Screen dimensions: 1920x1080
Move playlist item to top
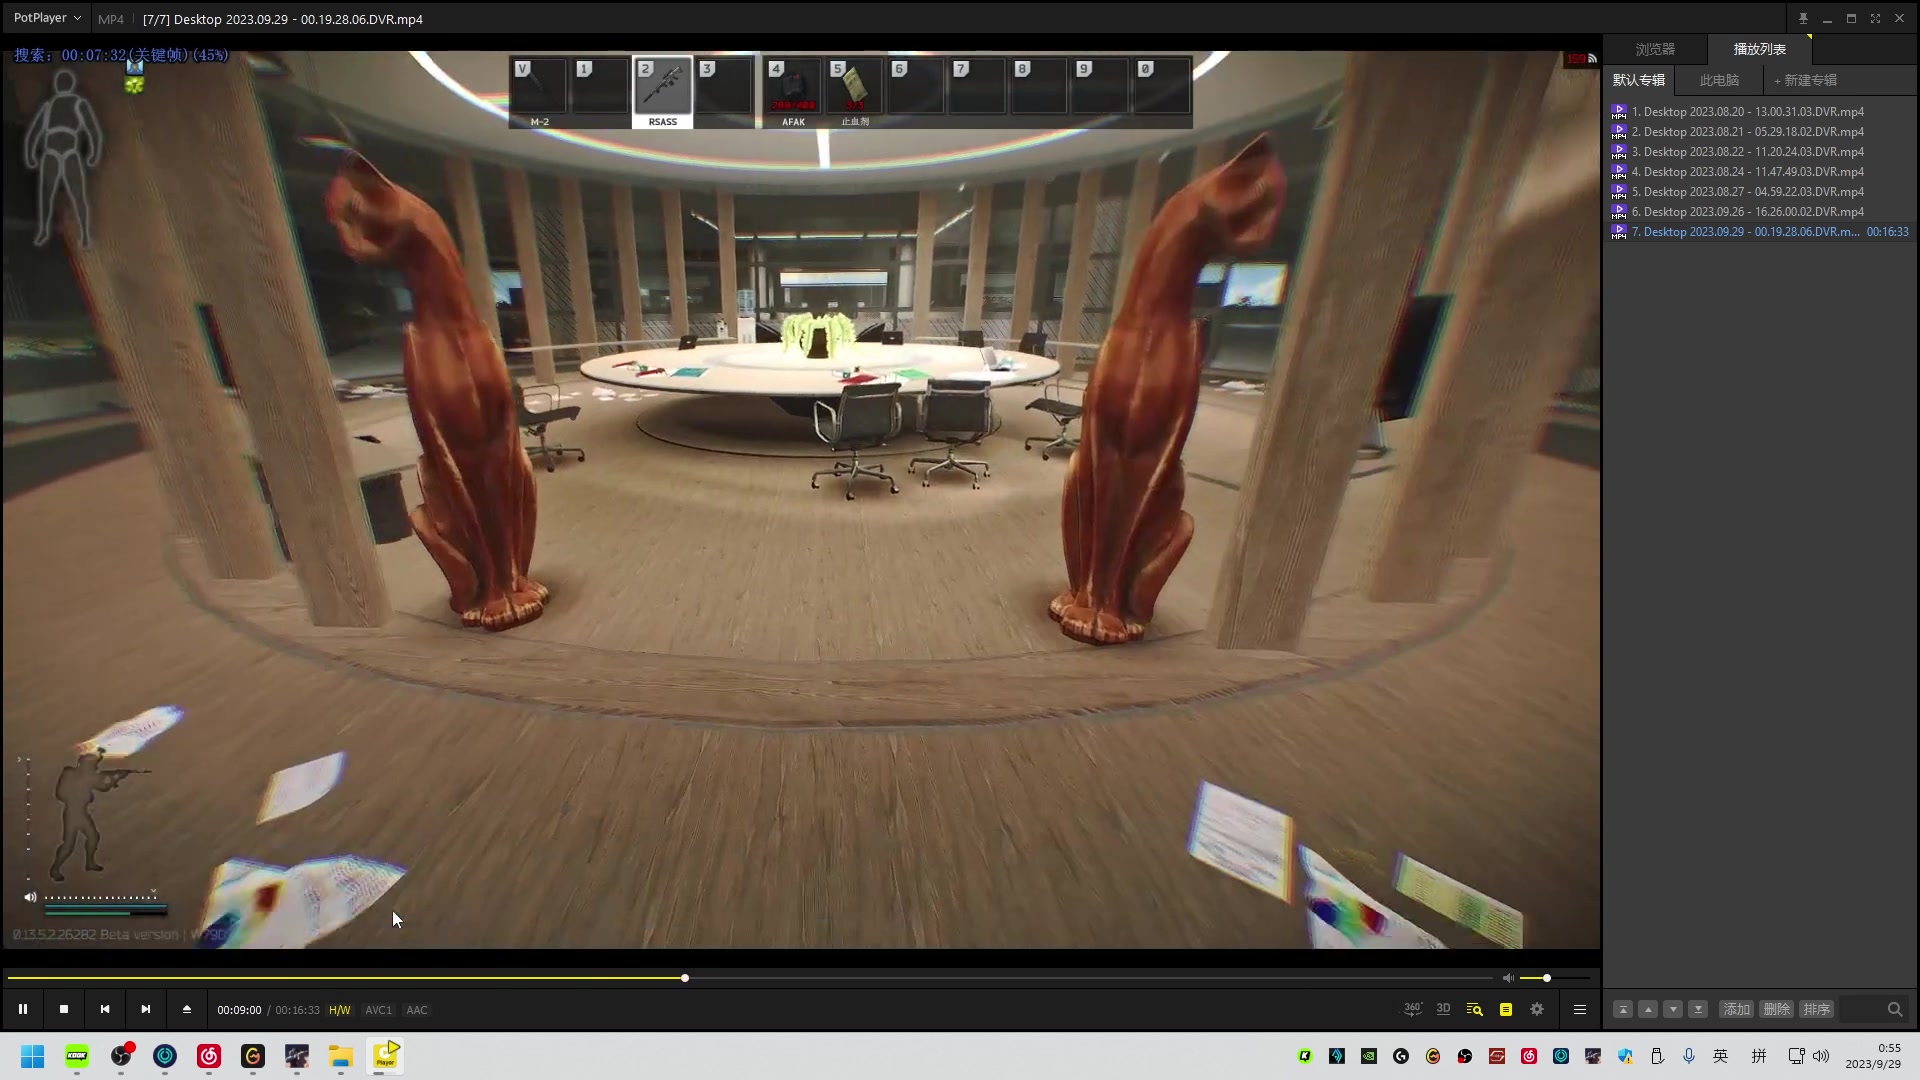coord(1623,1009)
